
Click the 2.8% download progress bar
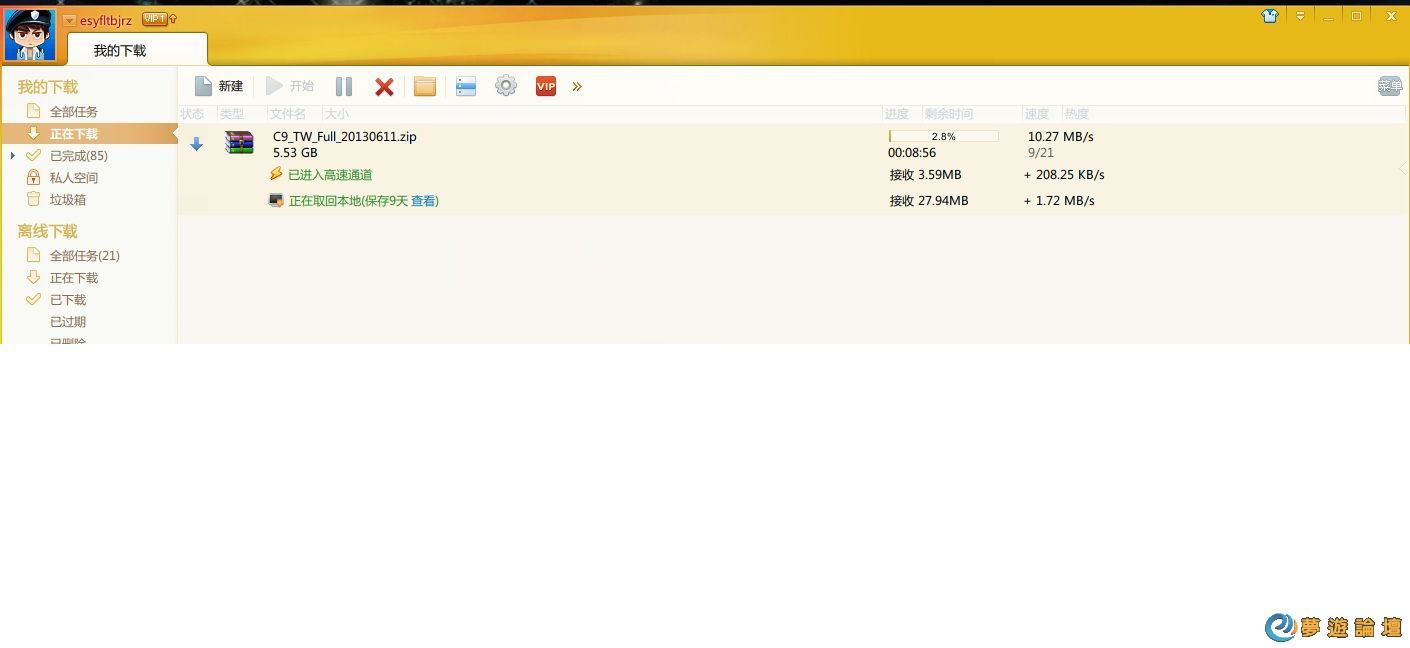(943, 136)
